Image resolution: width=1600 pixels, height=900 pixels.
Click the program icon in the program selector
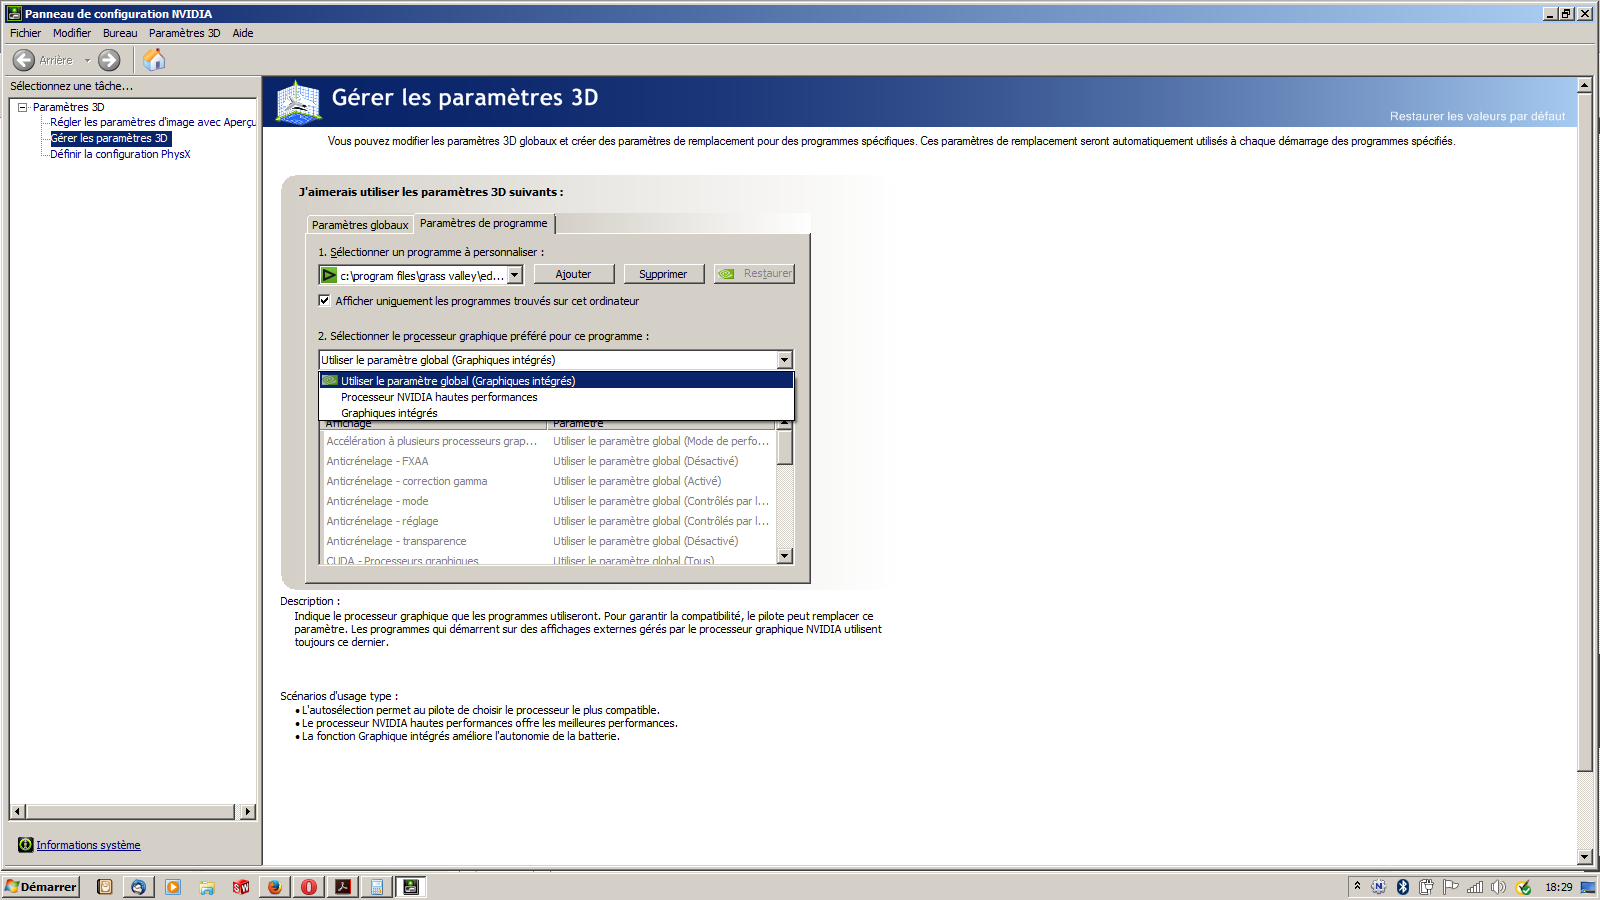coord(329,275)
